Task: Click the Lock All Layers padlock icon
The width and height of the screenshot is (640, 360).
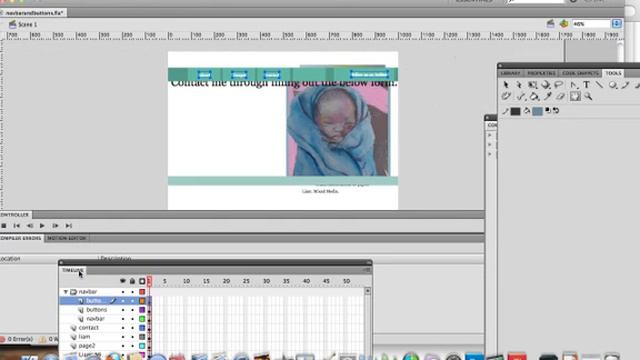Action: pos(132,281)
